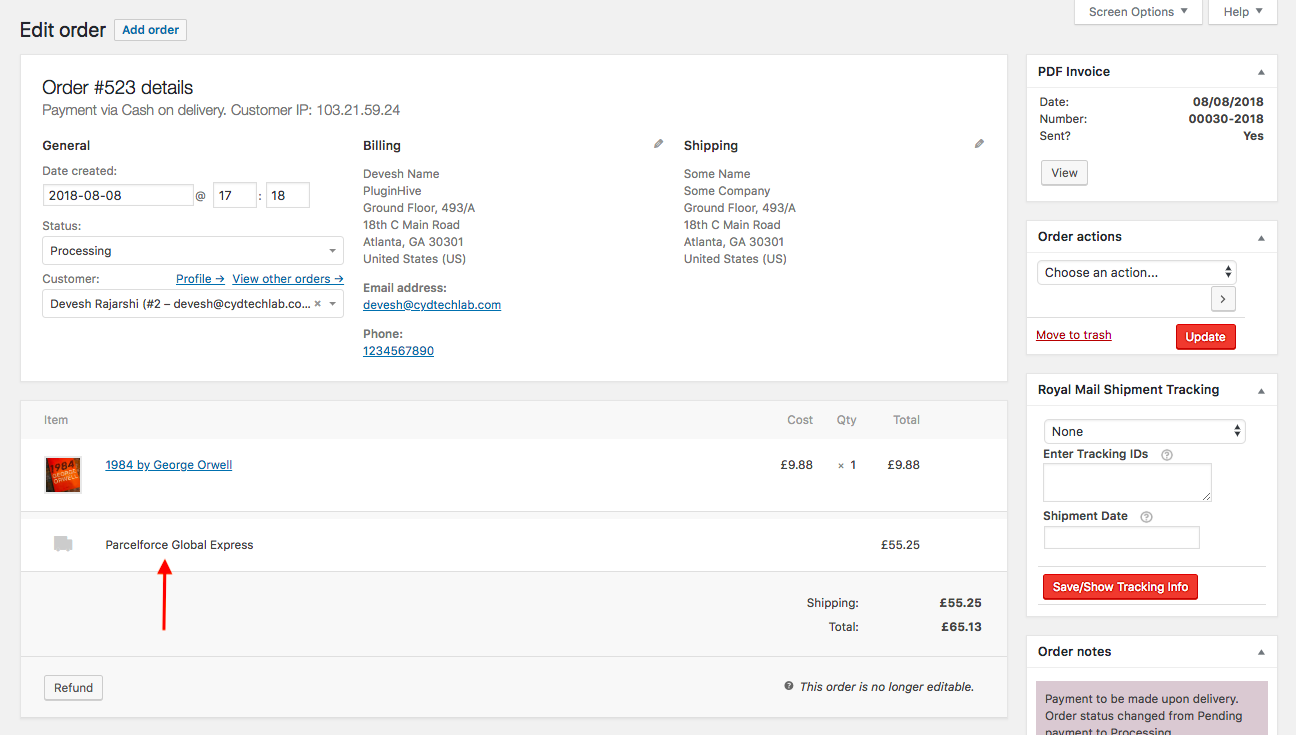Clear the selected customer with the x icon

[318, 304]
